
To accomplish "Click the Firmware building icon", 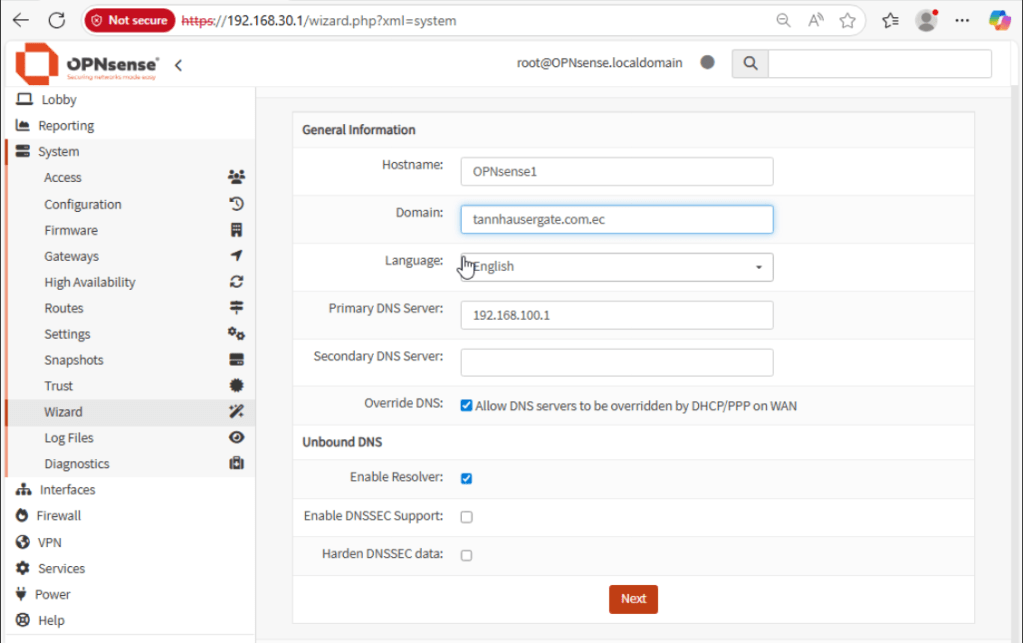I will (x=236, y=230).
